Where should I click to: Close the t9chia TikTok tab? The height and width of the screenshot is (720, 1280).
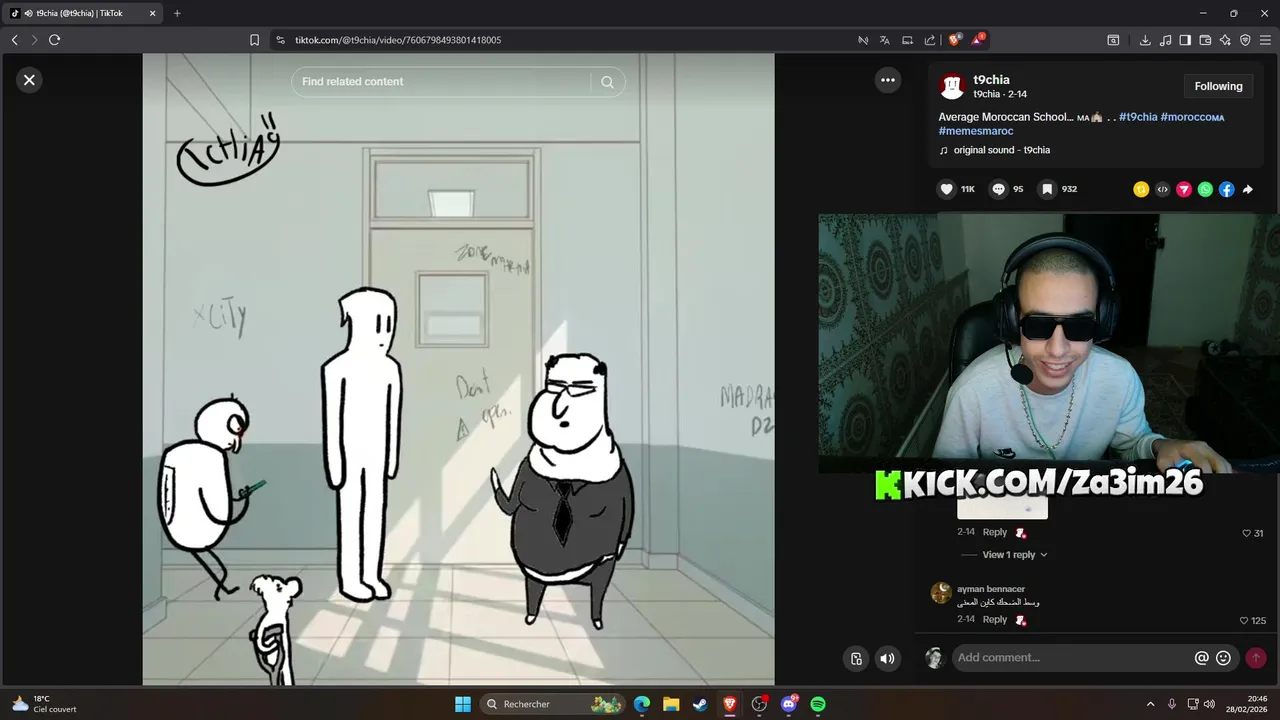tap(153, 13)
